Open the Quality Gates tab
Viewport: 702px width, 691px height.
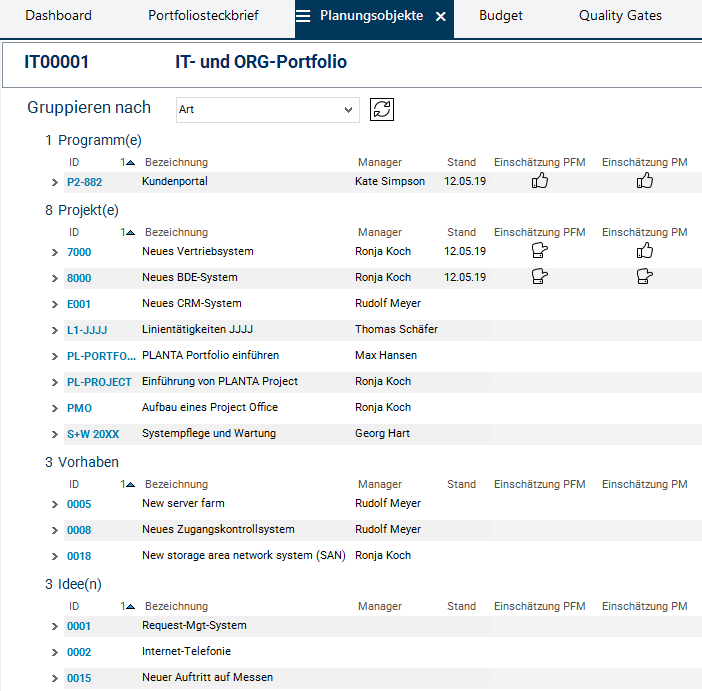pyautogui.click(x=620, y=16)
